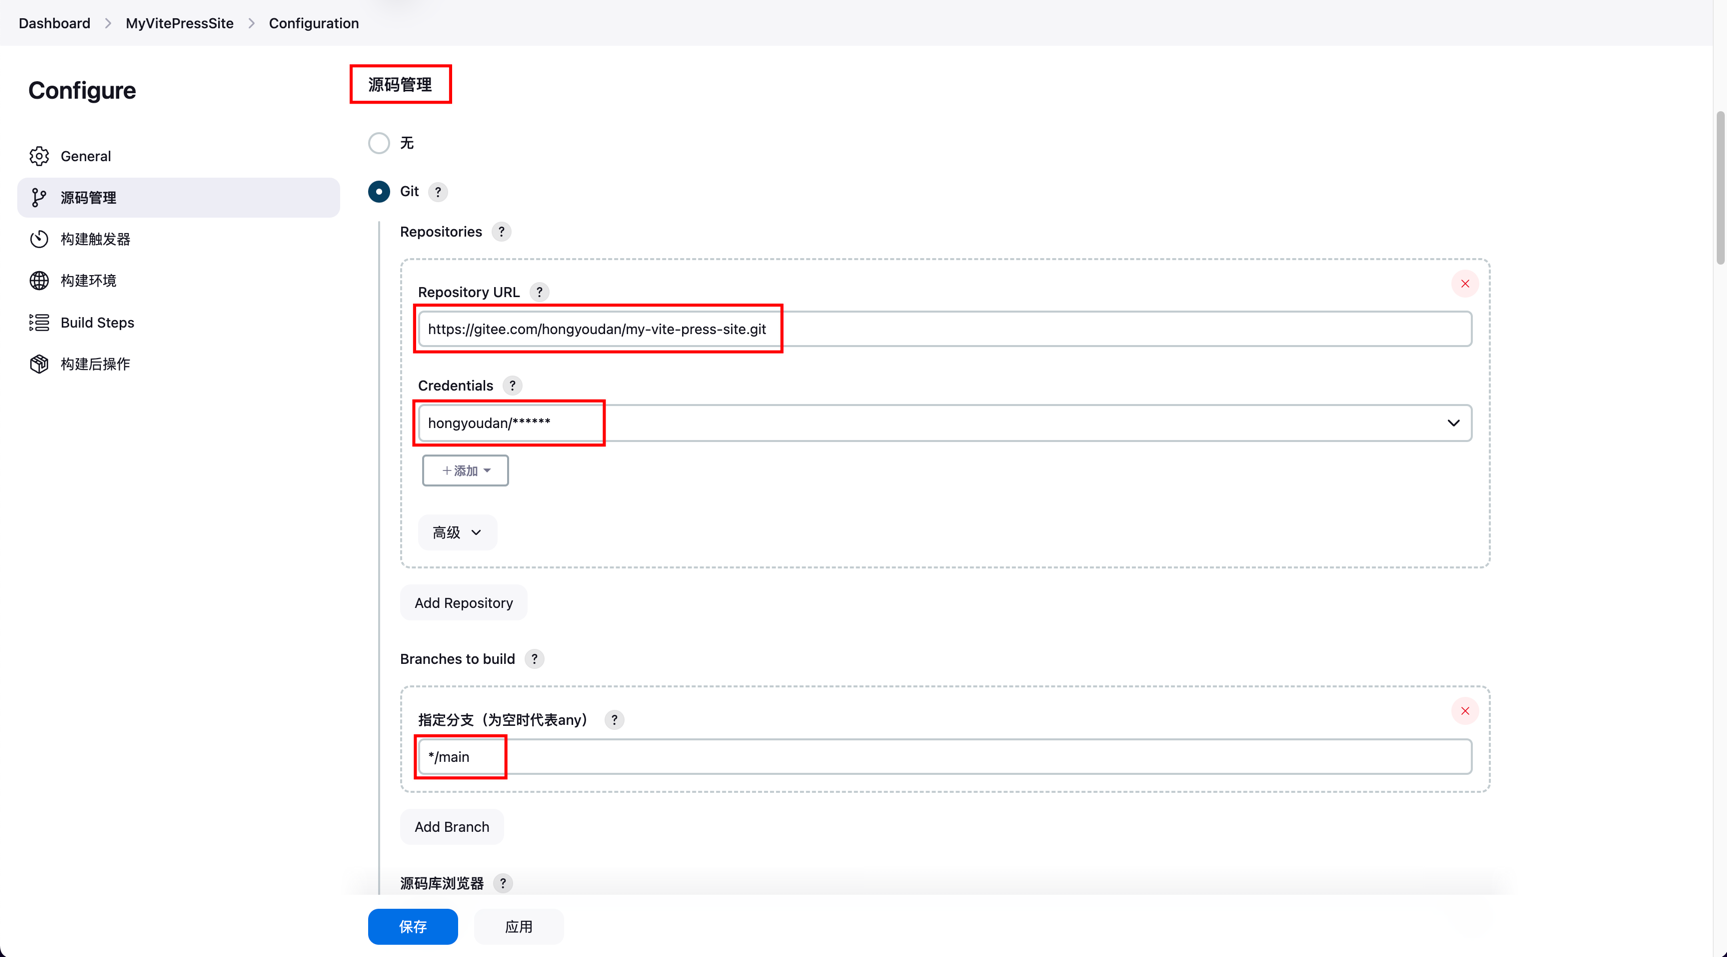Expand the 添加 credentials dropdown

[x=465, y=471]
